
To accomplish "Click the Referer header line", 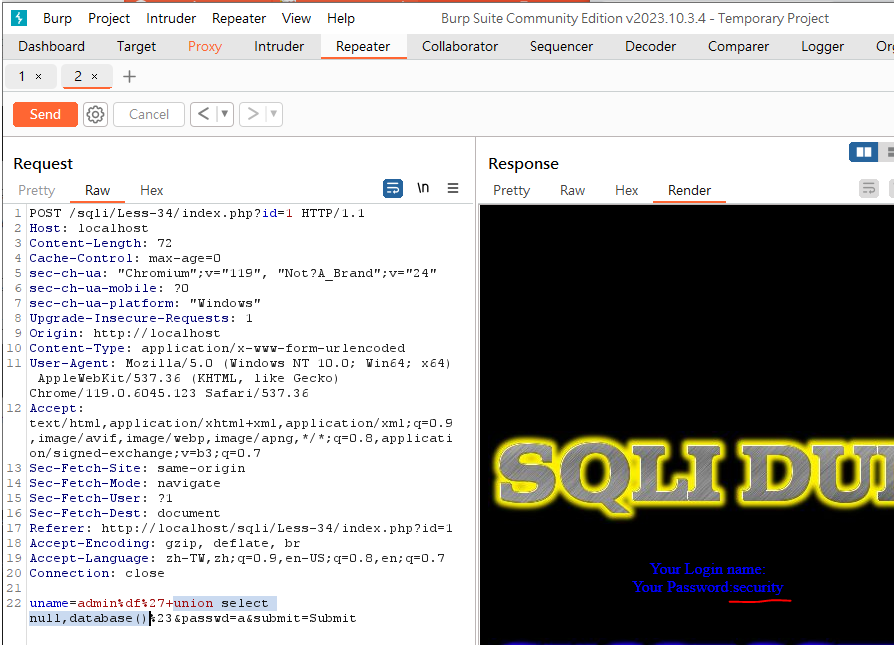I will coord(241,528).
